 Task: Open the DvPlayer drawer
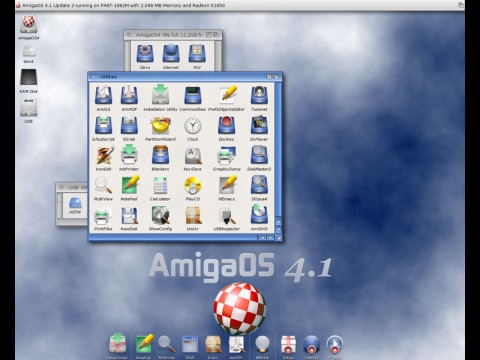click(259, 125)
